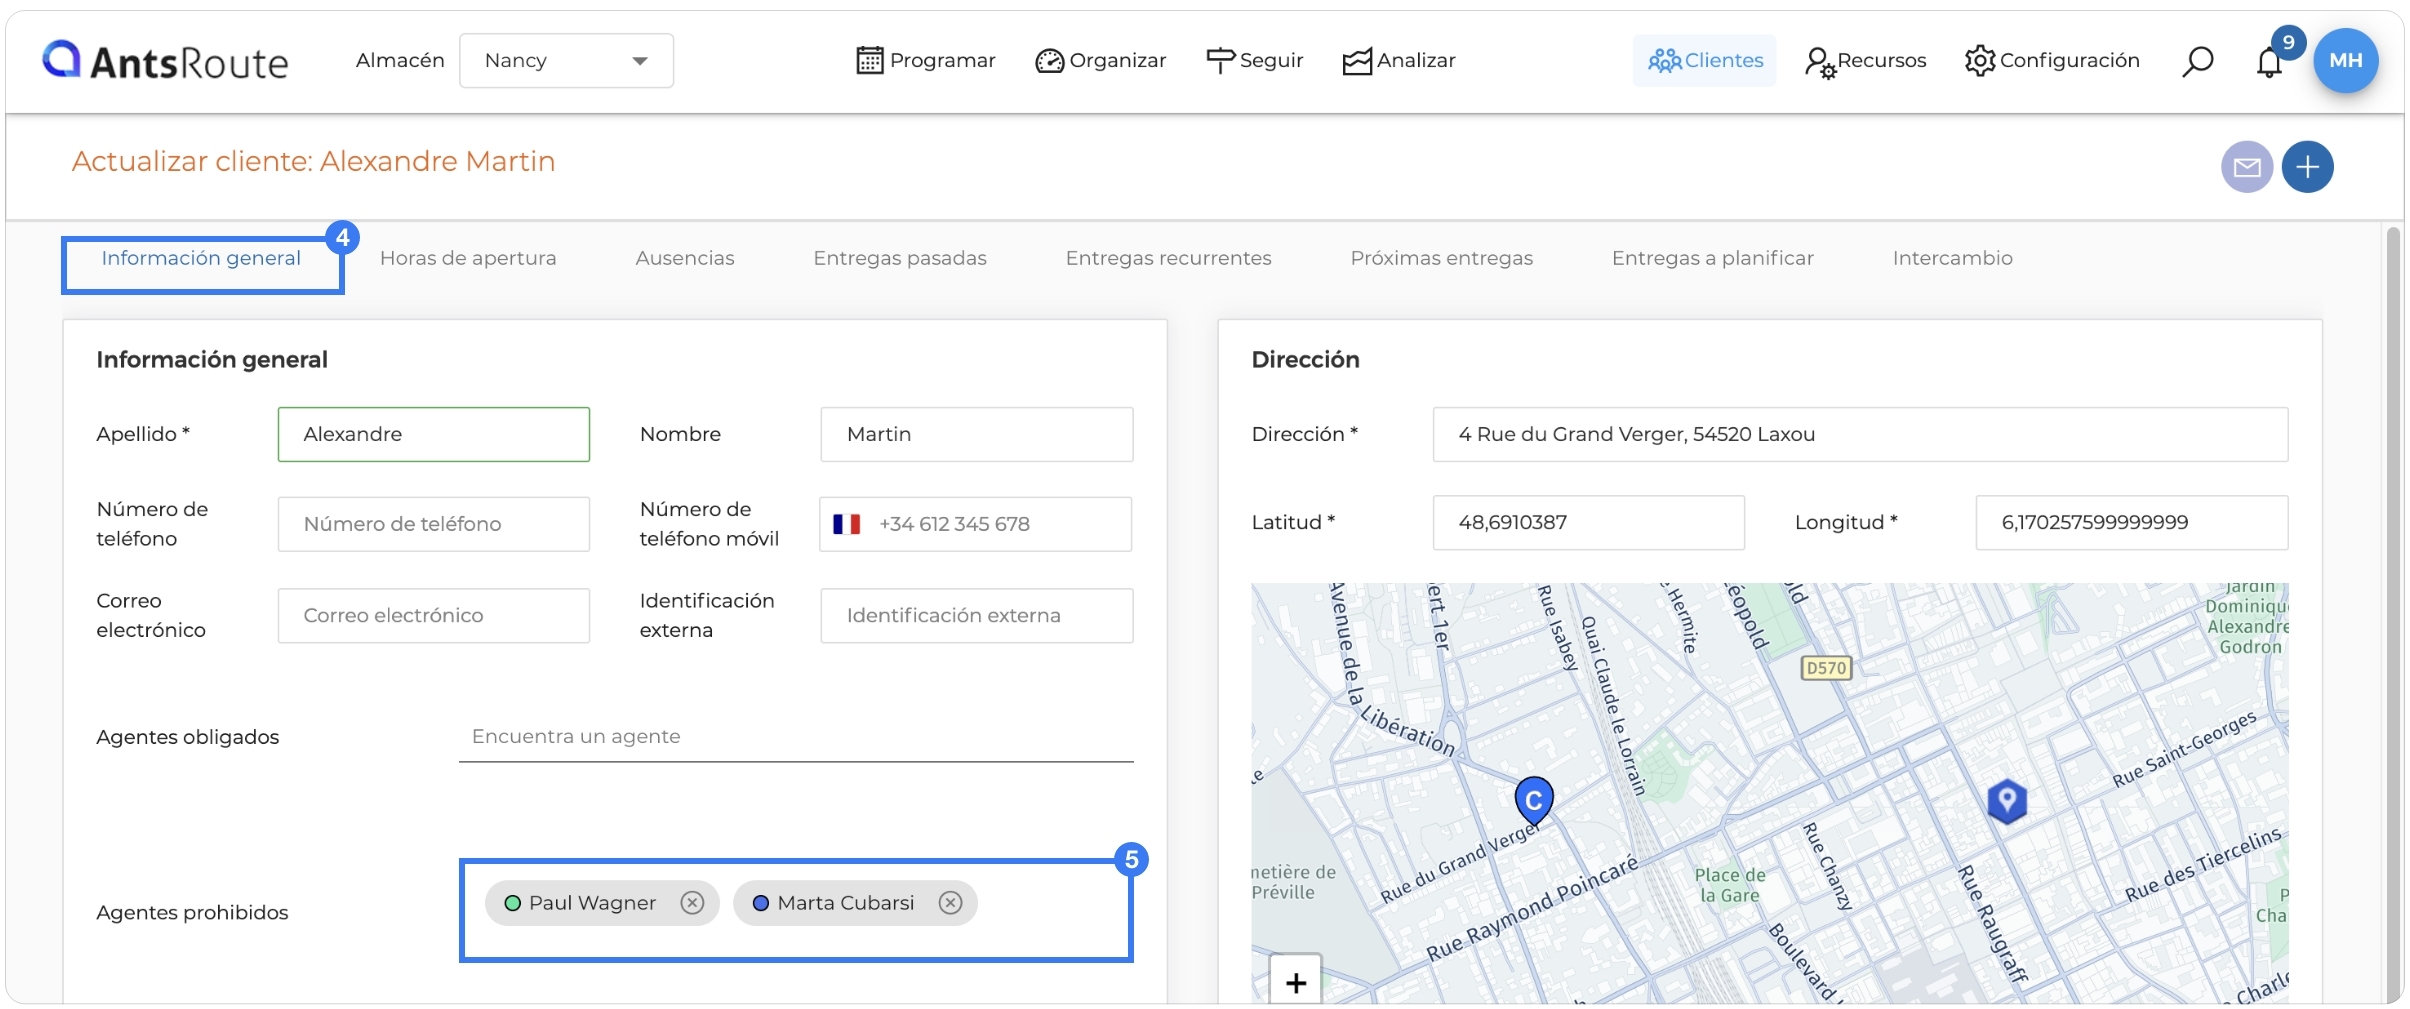
Task: Click the Programar calendar icon
Action: 870,60
